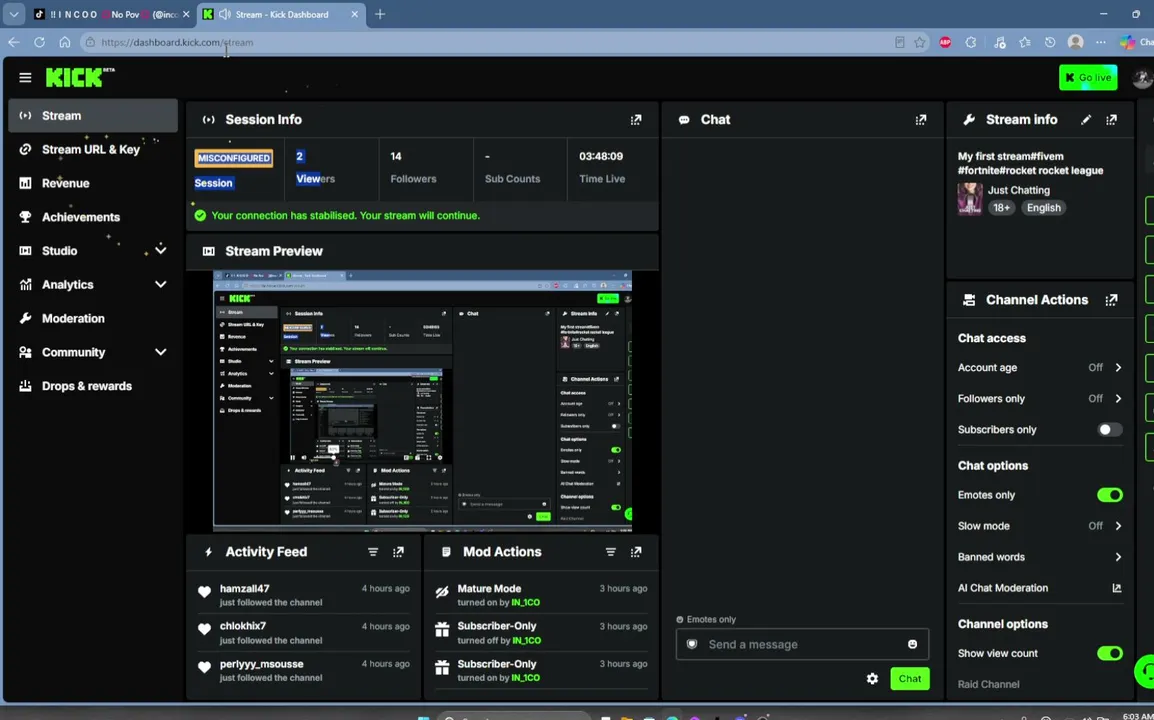Pop out the Channel Actions panel
This screenshot has height=720, width=1154.
tap(1111, 300)
